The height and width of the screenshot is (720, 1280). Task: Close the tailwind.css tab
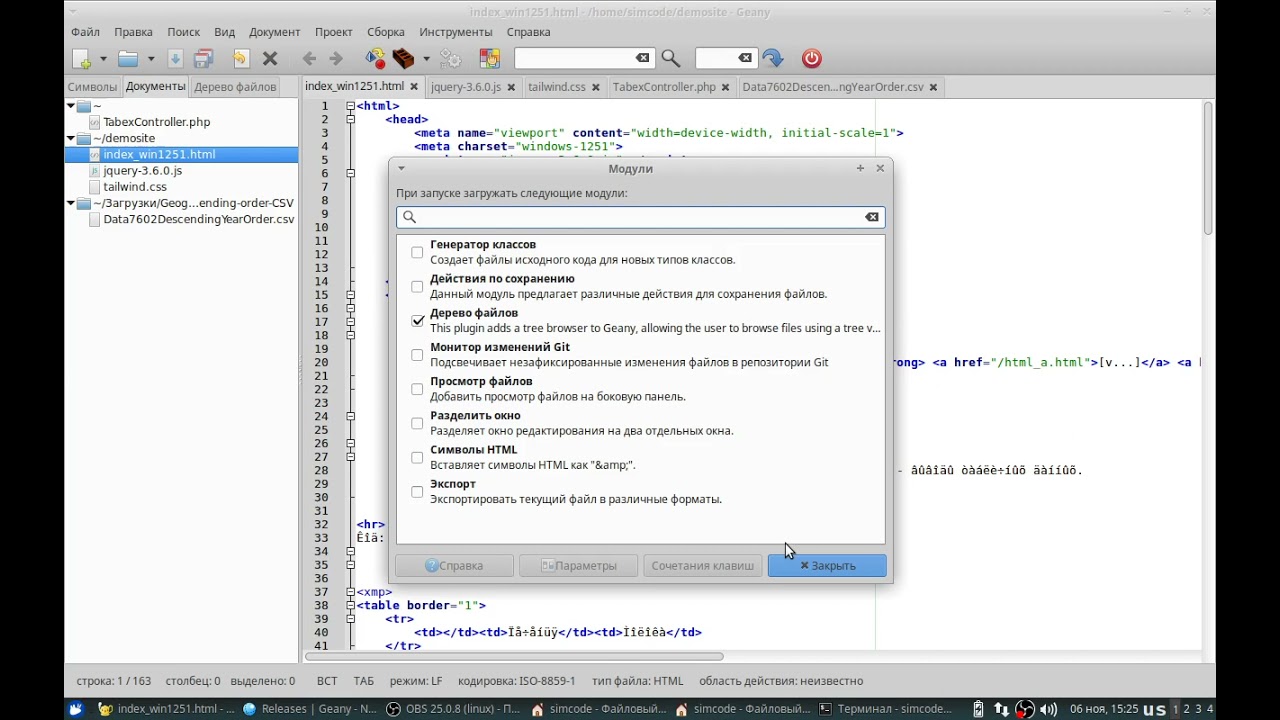click(596, 87)
